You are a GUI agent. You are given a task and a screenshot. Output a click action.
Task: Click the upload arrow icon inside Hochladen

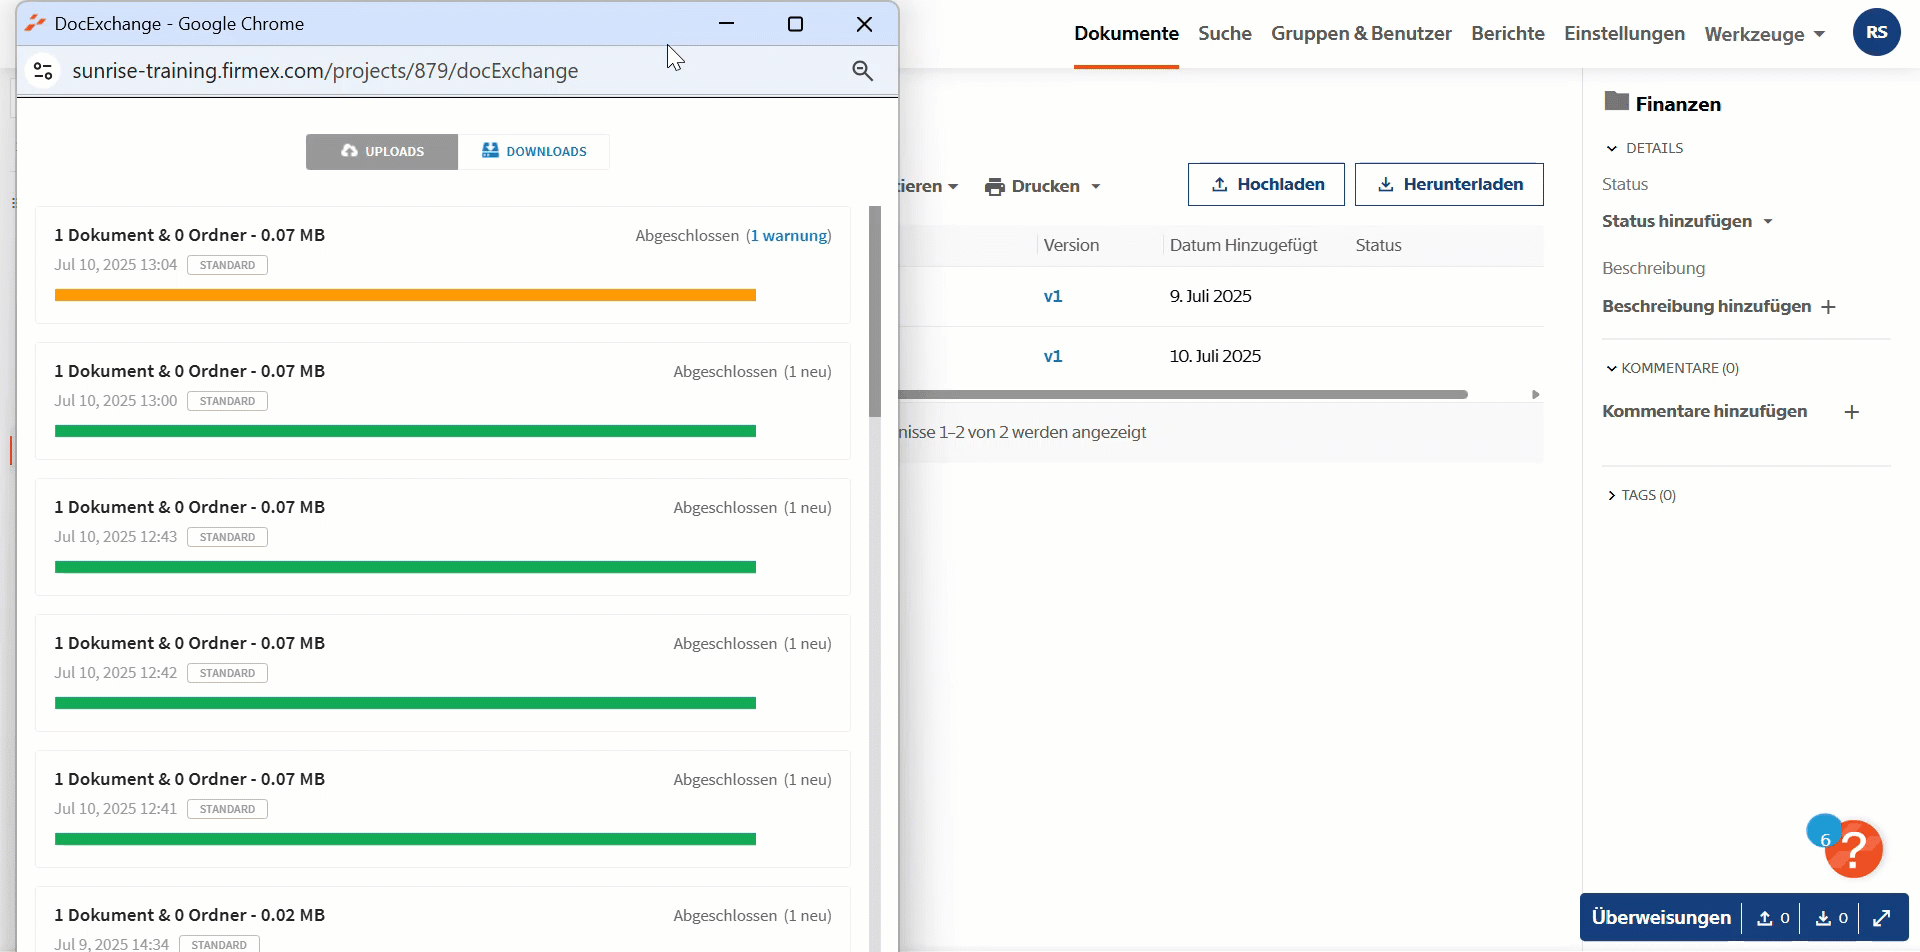pos(1219,184)
